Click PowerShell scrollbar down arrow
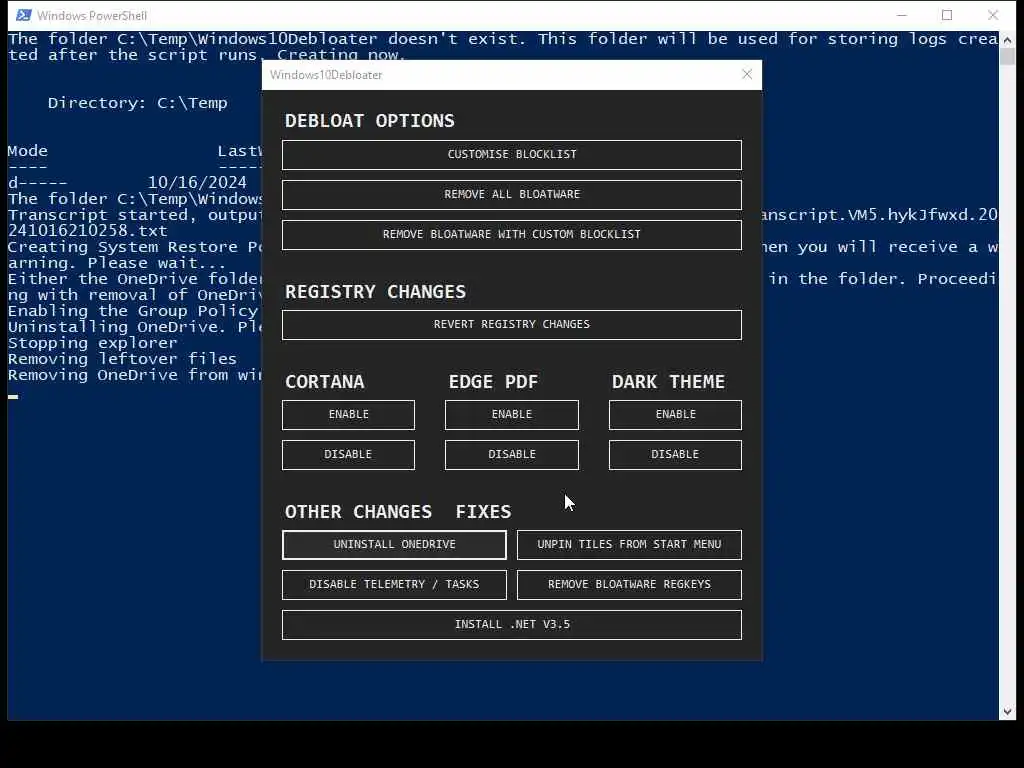 pos(1006,712)
